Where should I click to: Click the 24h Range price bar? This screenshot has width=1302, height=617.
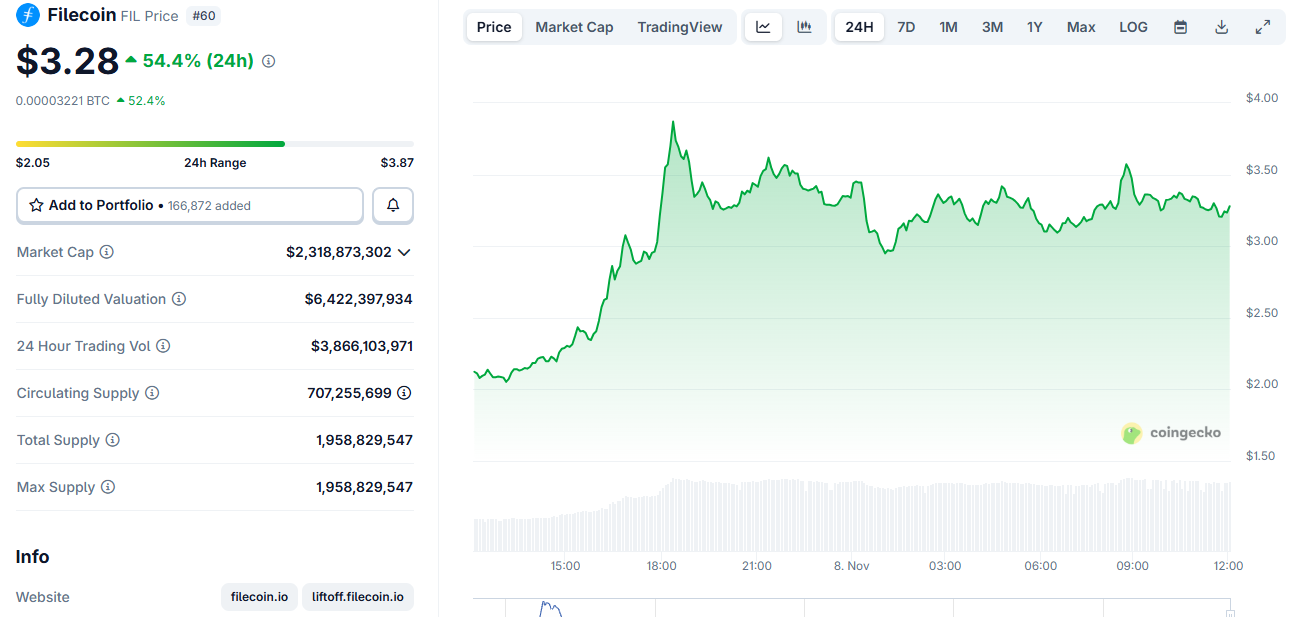pos(214,144)
